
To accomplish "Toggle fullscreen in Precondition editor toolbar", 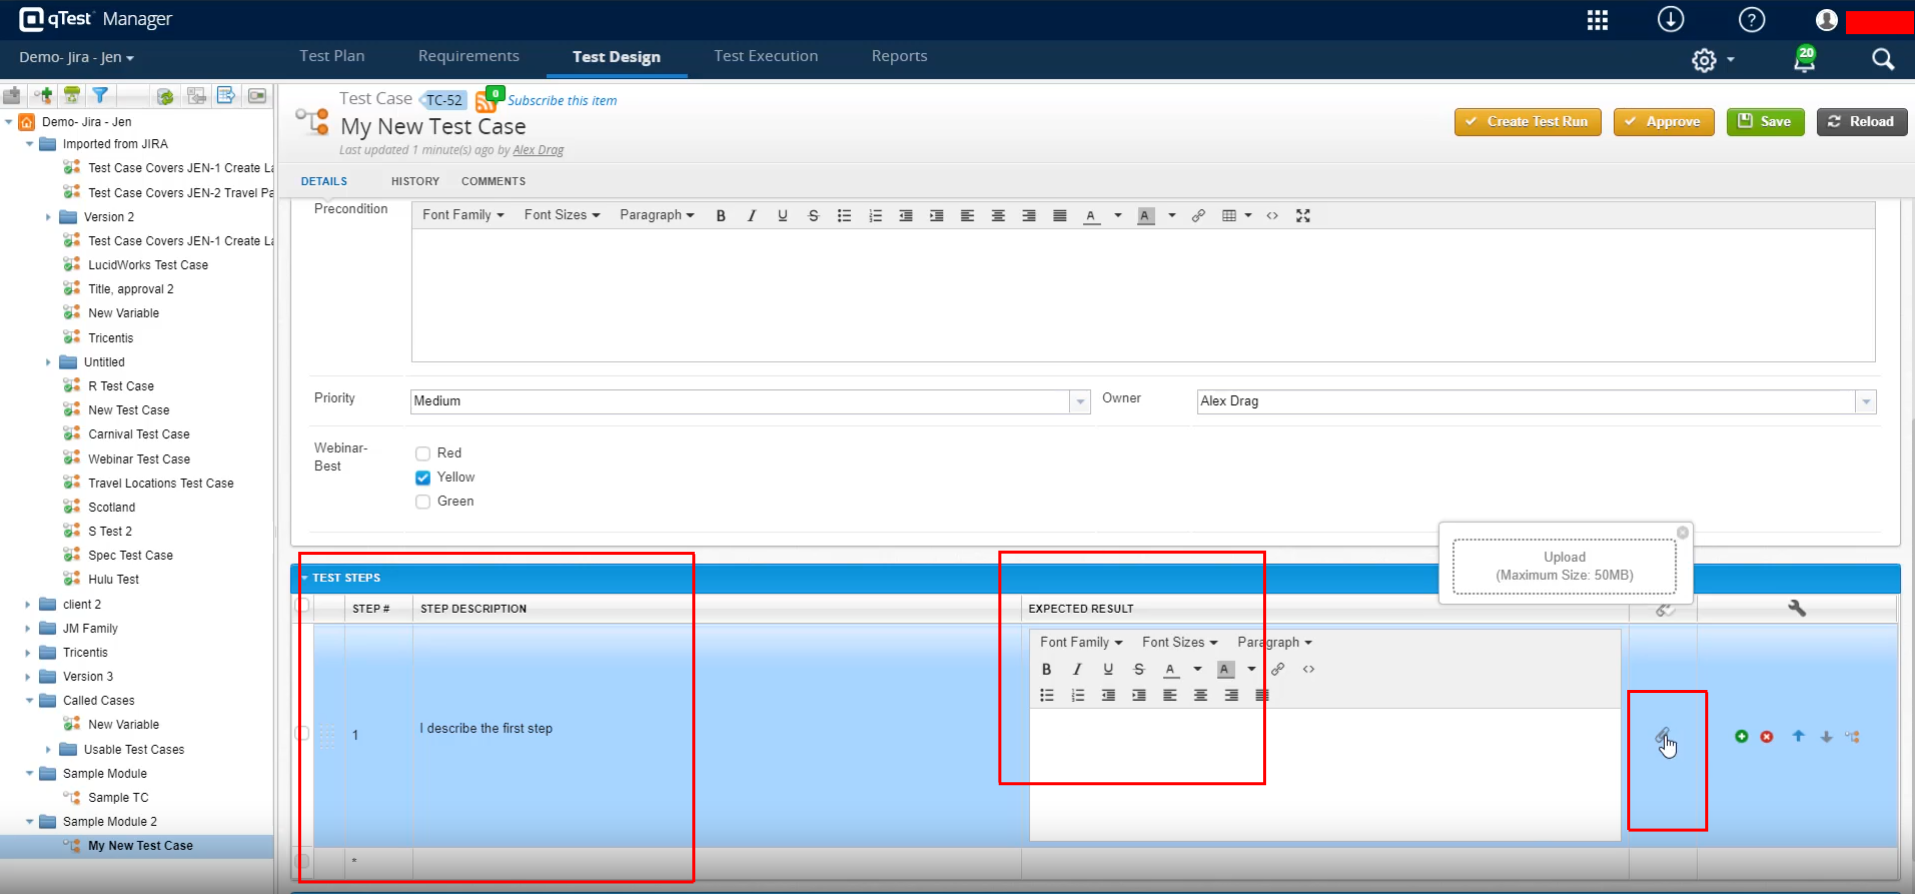I will click(1303, 216).
